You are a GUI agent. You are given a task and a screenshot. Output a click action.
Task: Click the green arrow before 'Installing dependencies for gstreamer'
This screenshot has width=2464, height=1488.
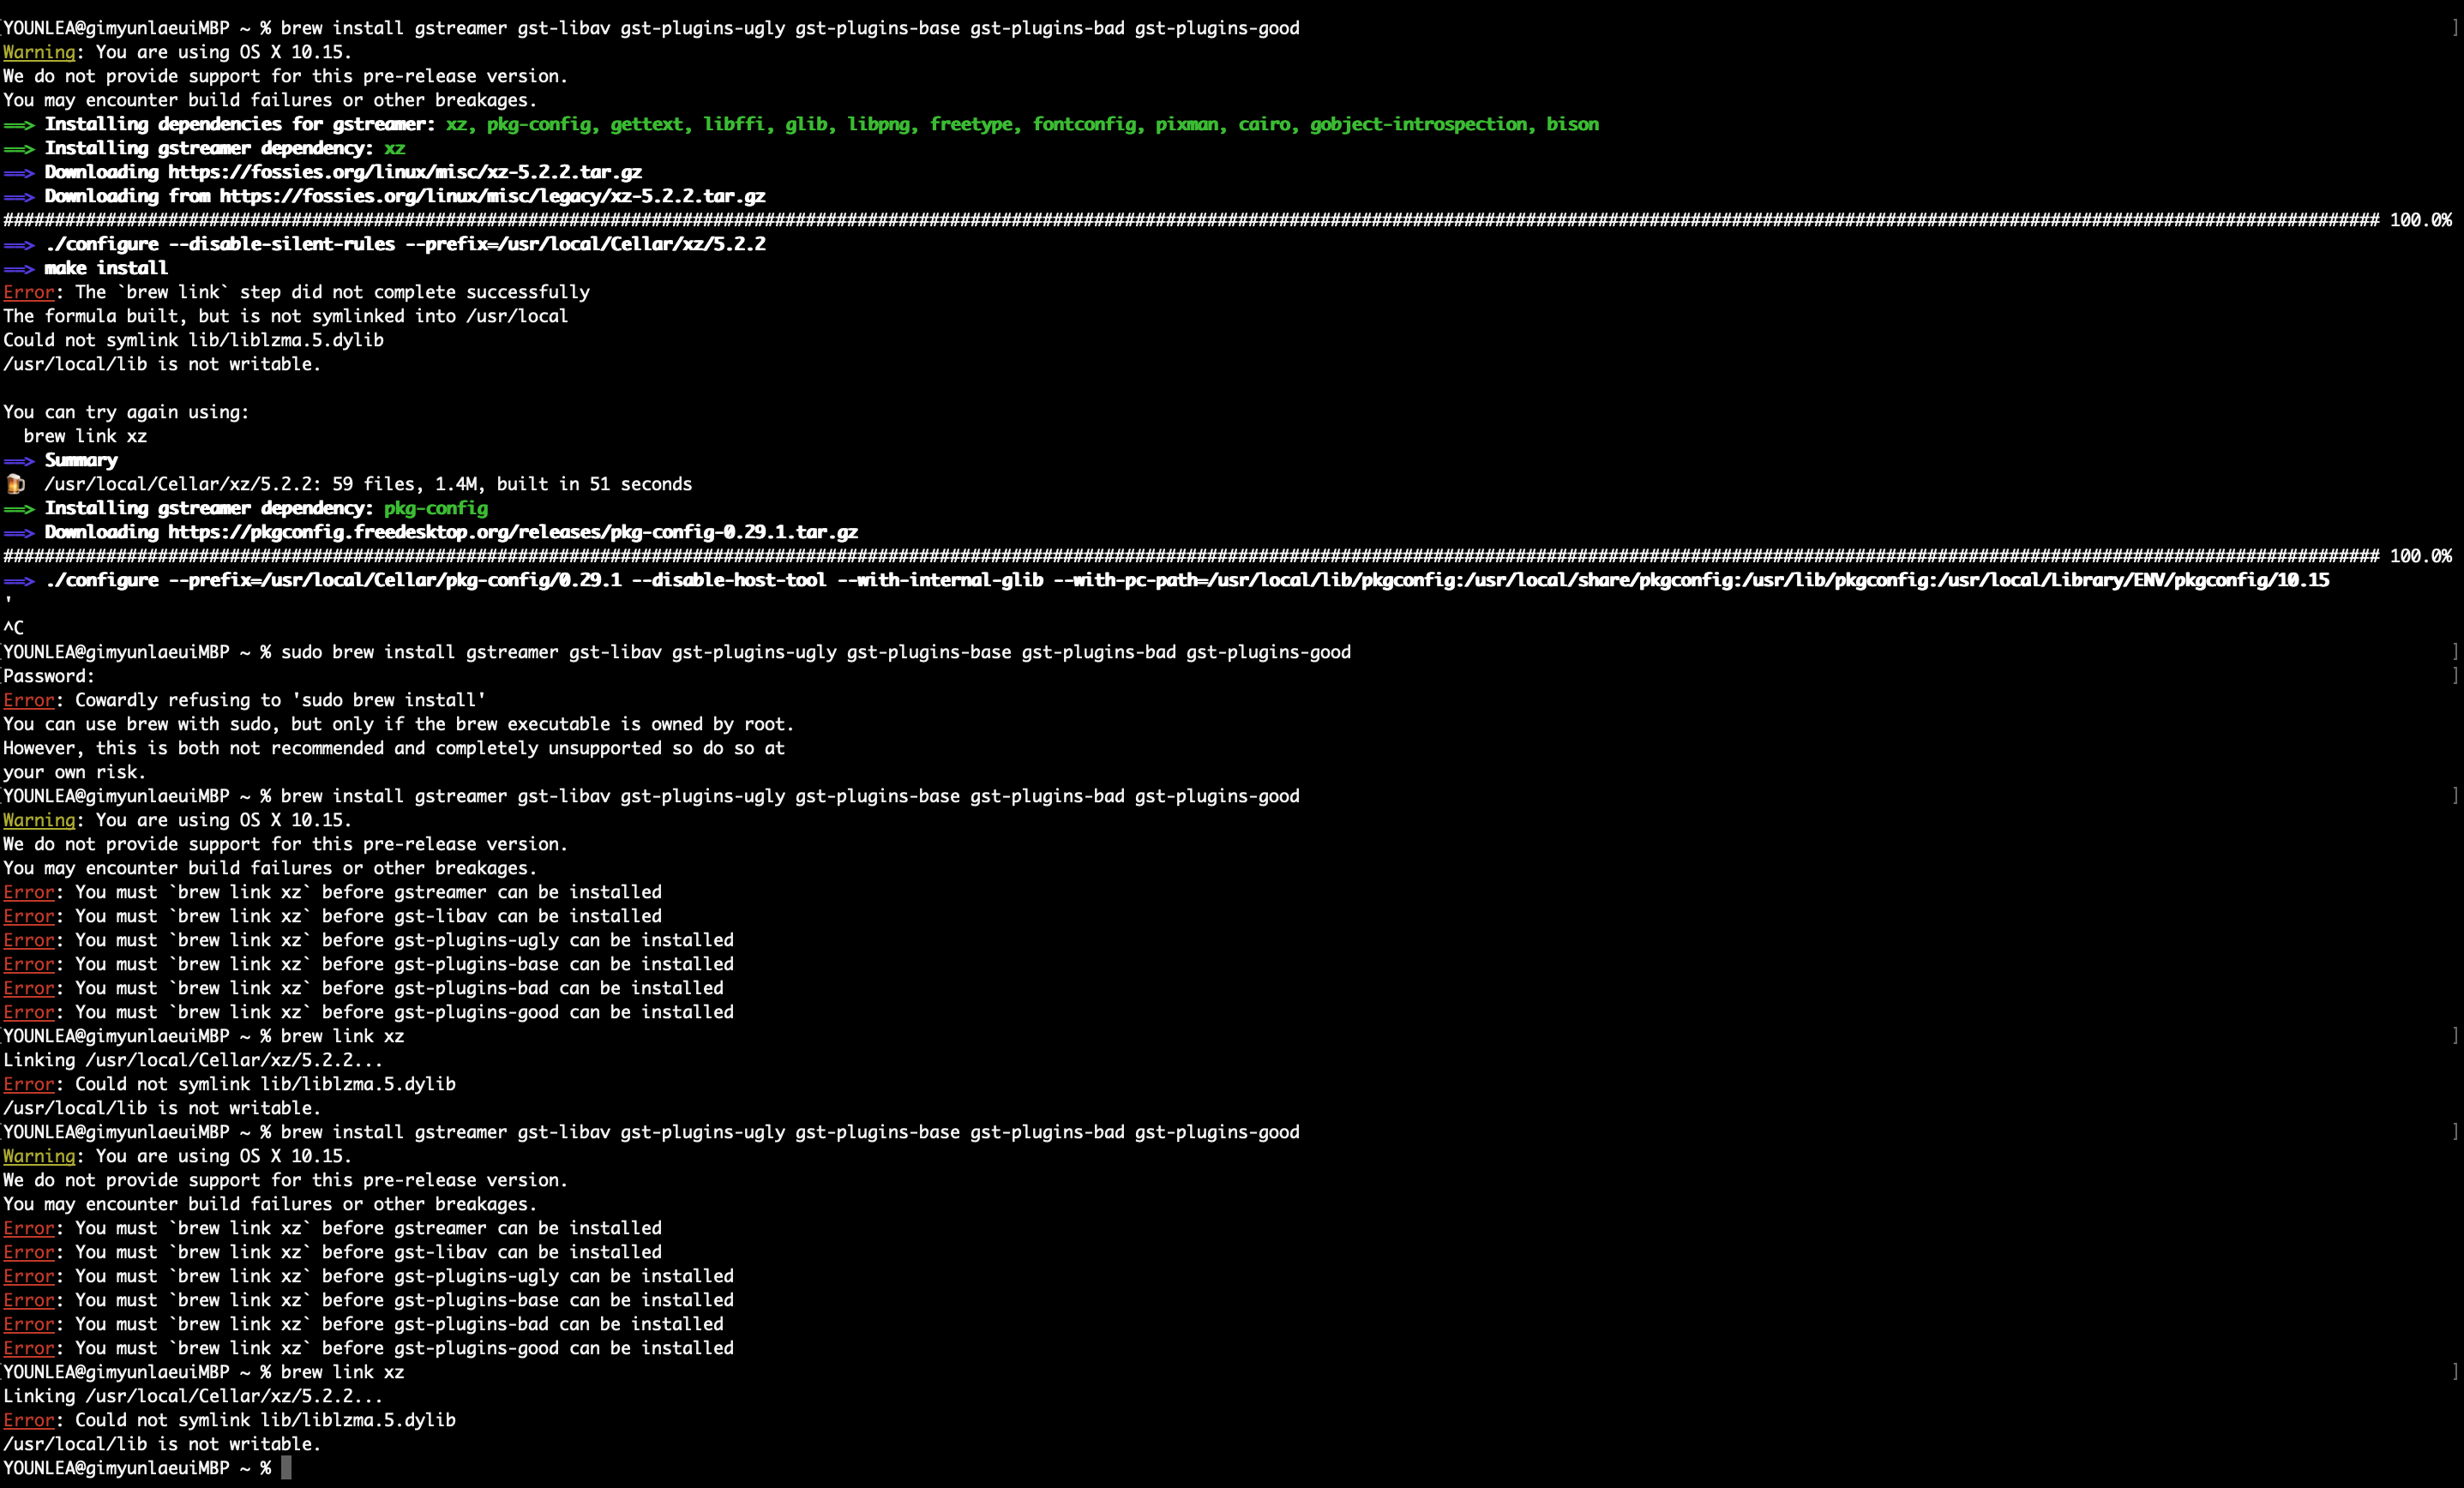click(19, 125)
